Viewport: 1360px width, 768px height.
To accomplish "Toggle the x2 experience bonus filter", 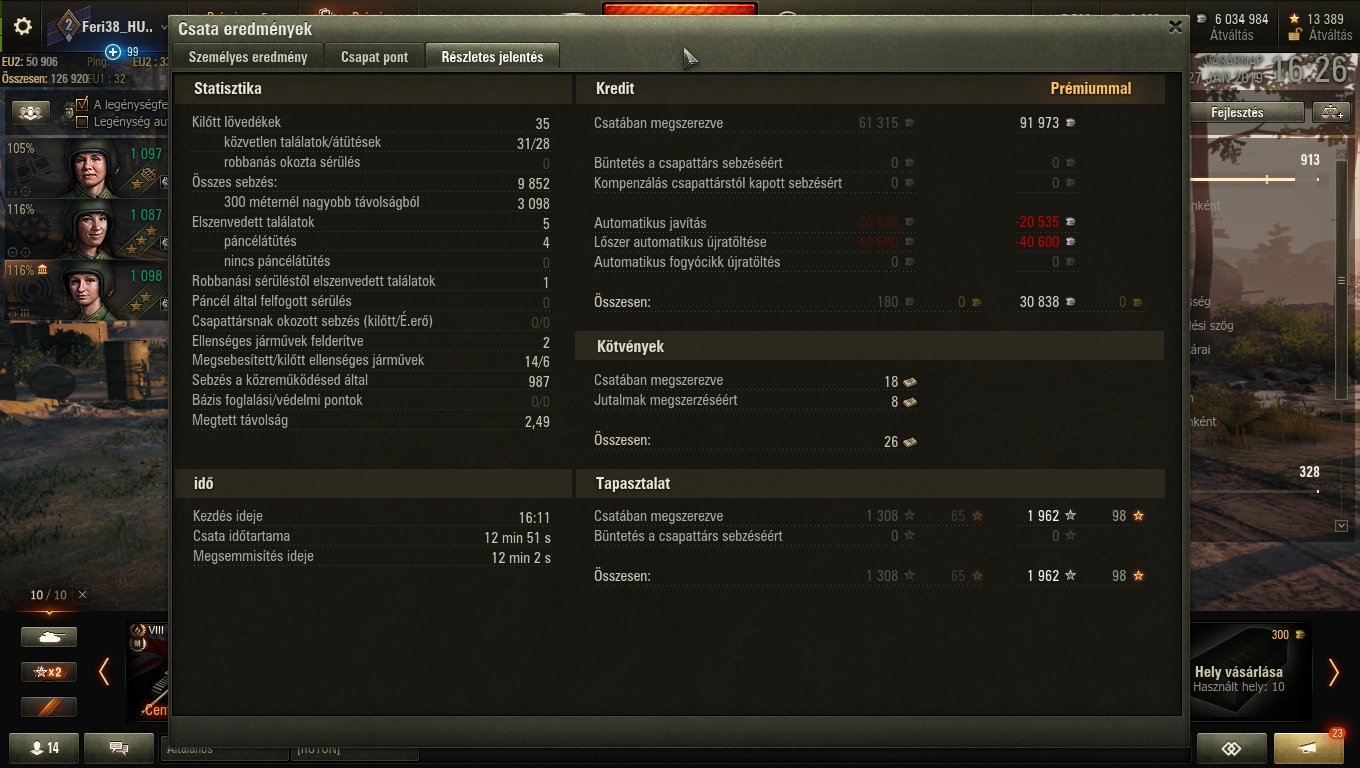I will (x=49, y=672).
